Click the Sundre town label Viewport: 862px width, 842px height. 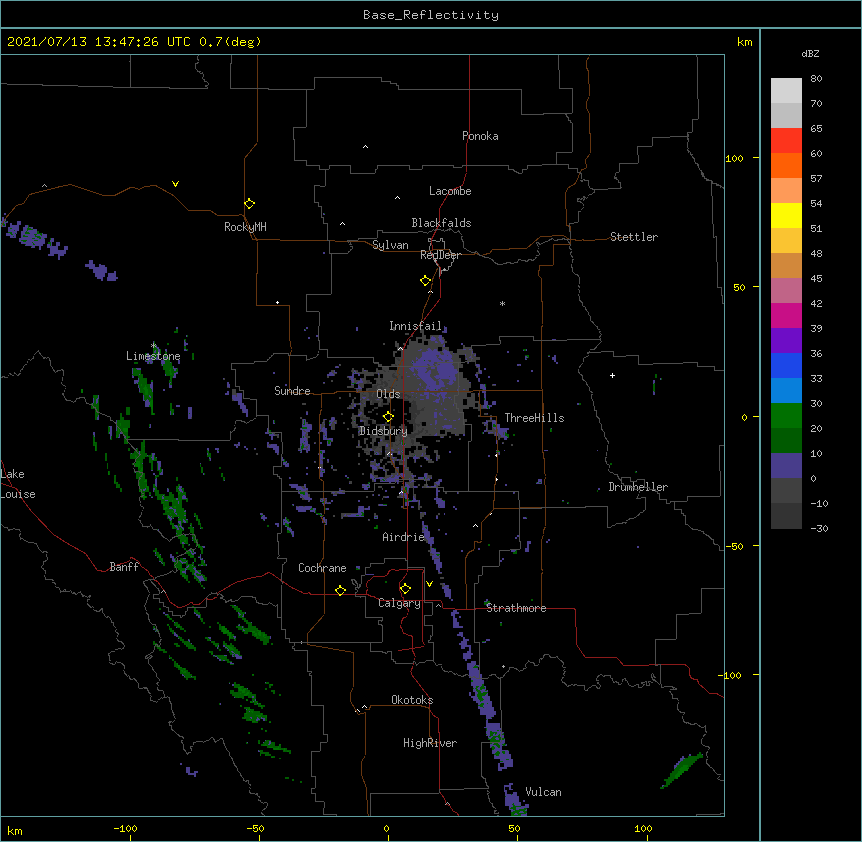292,391
